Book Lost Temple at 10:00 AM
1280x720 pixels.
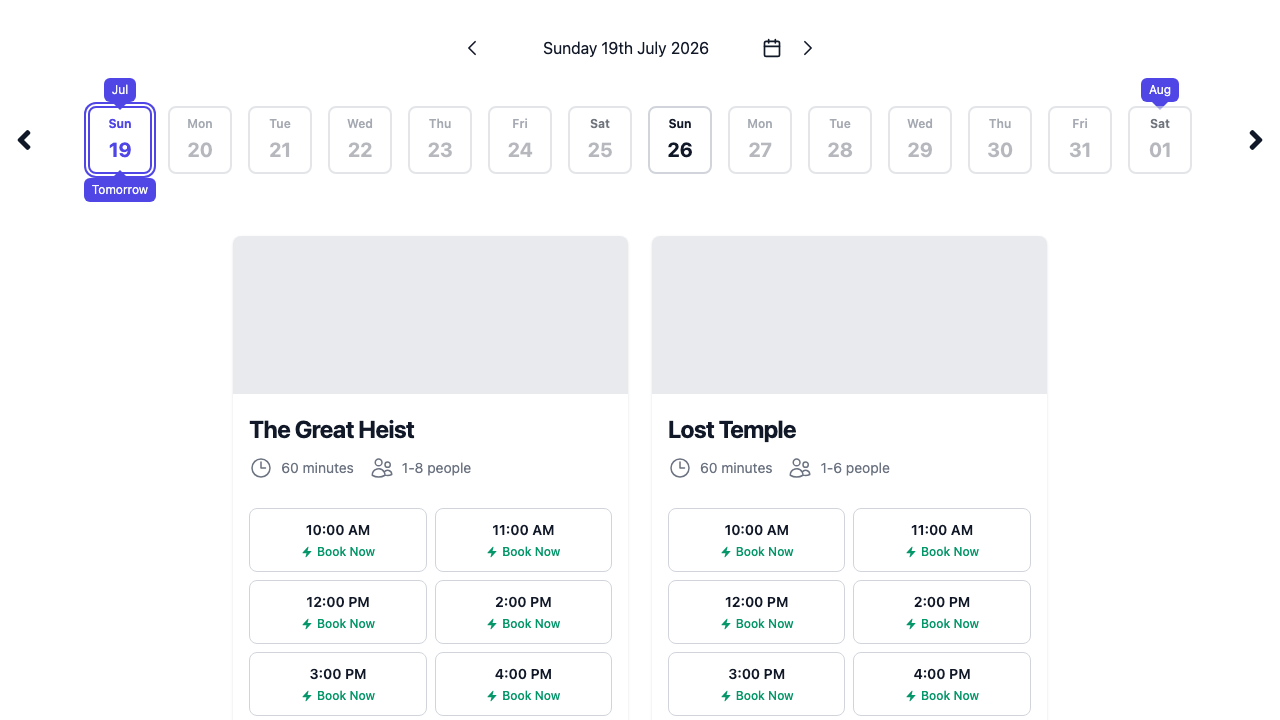(756, 540)
